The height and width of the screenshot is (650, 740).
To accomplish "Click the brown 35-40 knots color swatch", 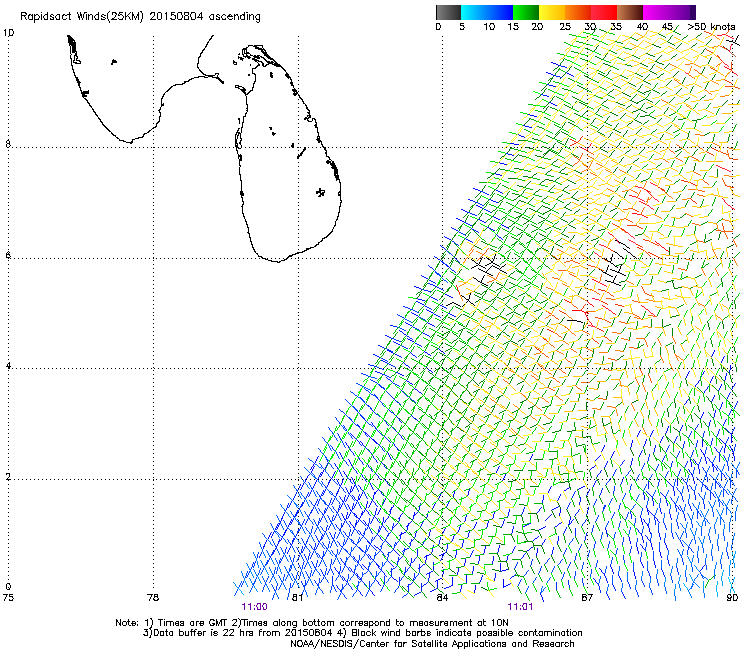I will (630, 12).
